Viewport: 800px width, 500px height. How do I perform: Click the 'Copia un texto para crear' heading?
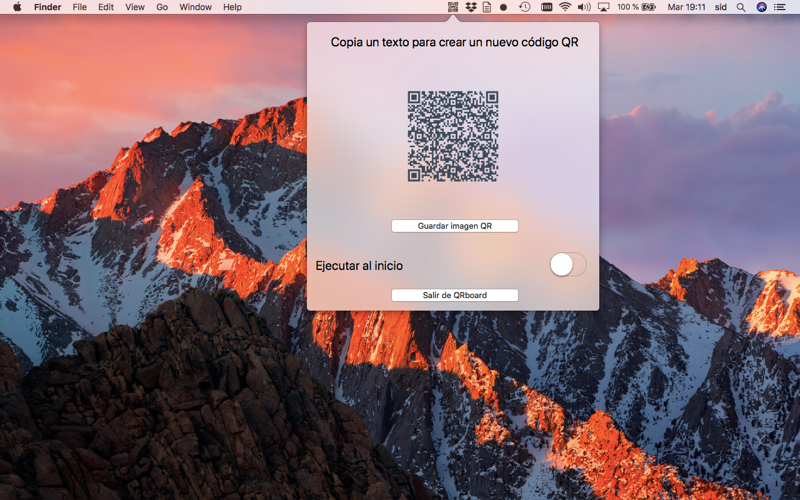point(454,42)
